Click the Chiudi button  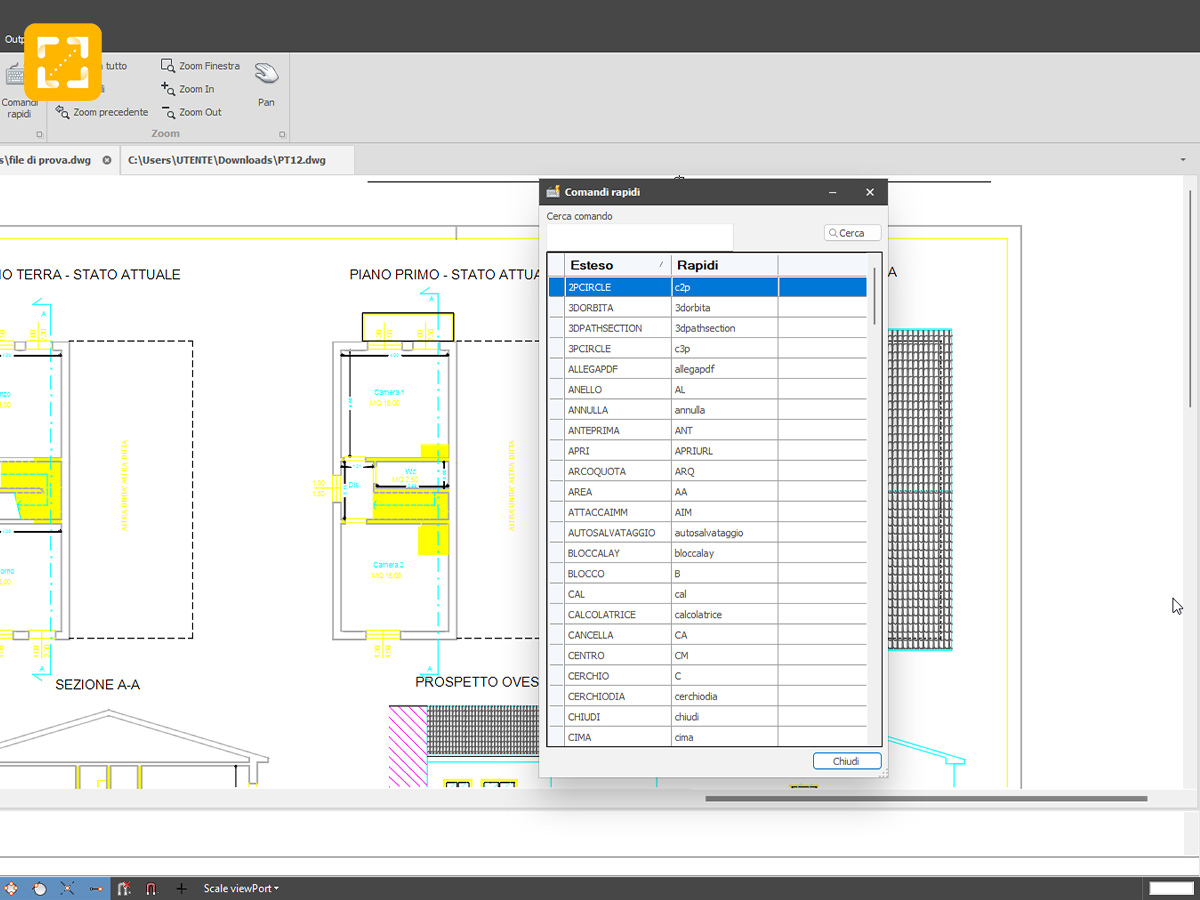846,761
